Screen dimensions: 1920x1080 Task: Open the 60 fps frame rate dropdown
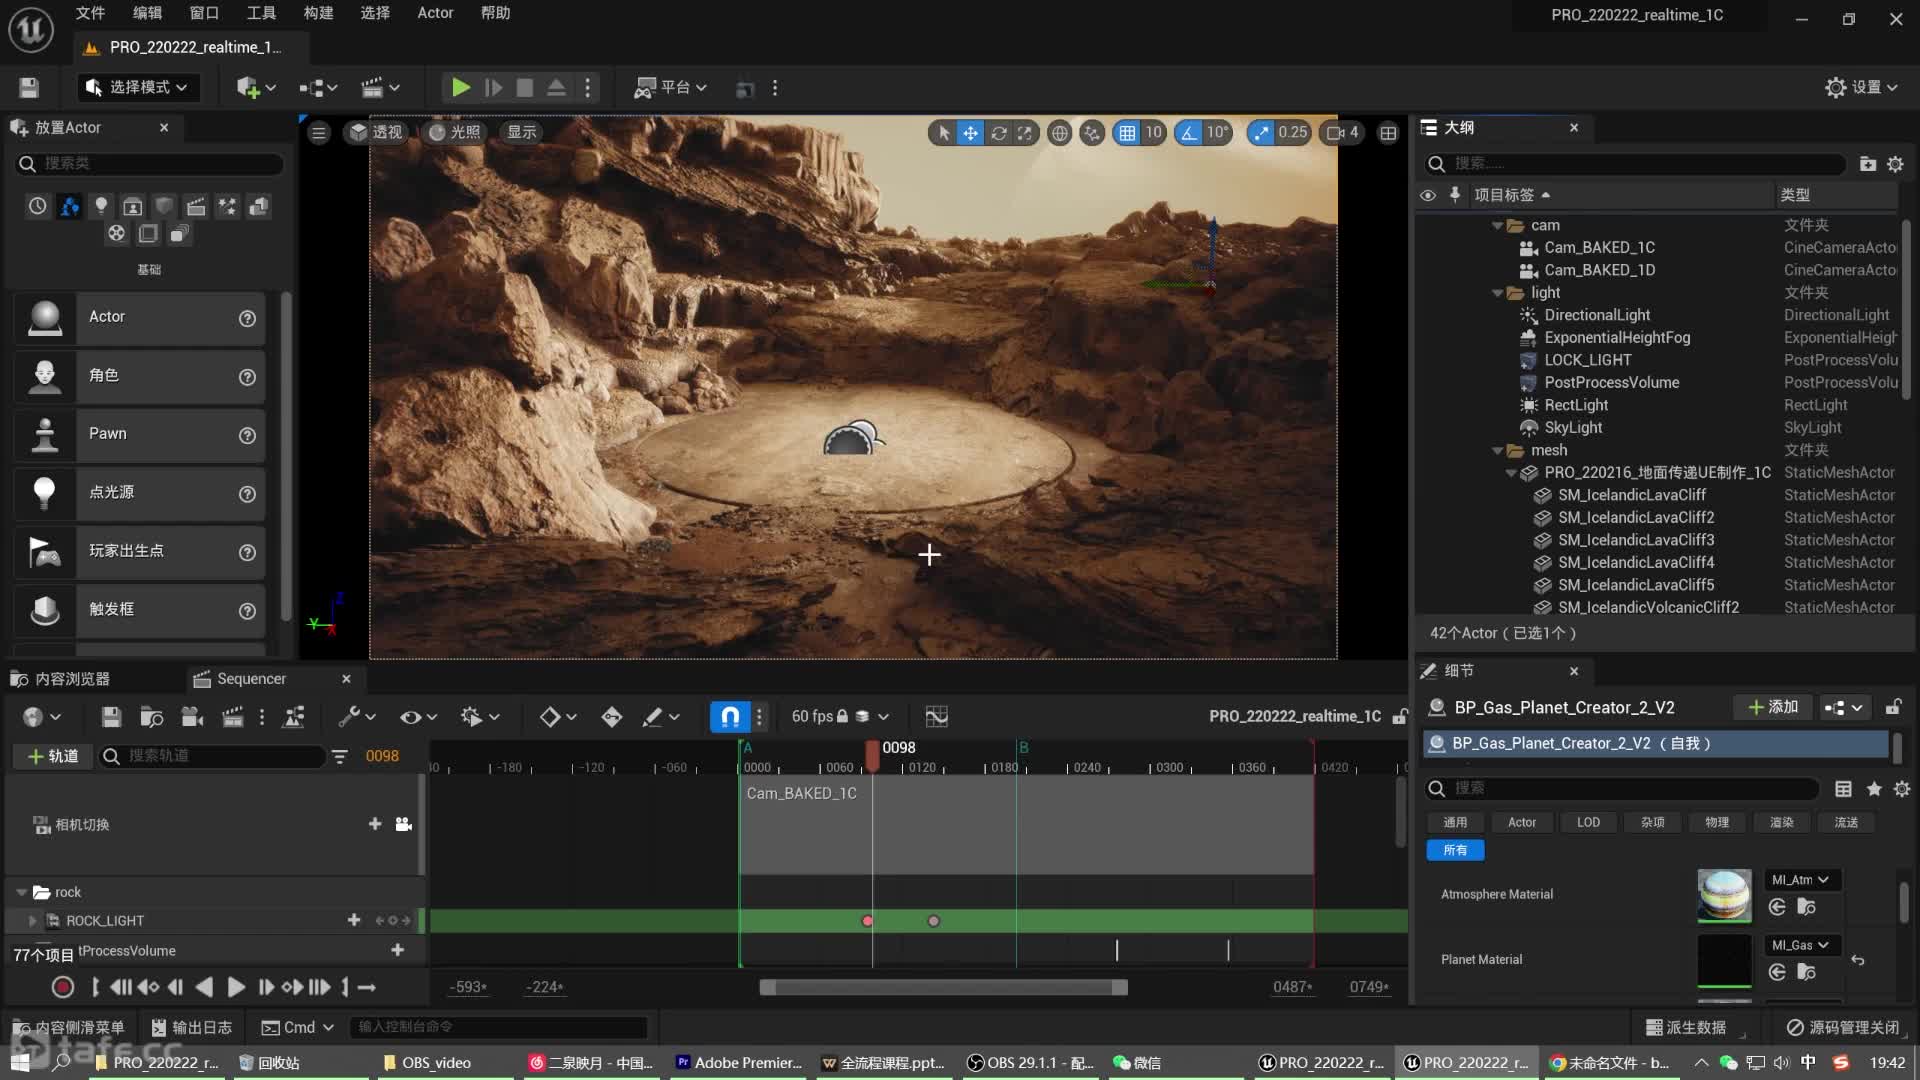(x=839, y=717)
